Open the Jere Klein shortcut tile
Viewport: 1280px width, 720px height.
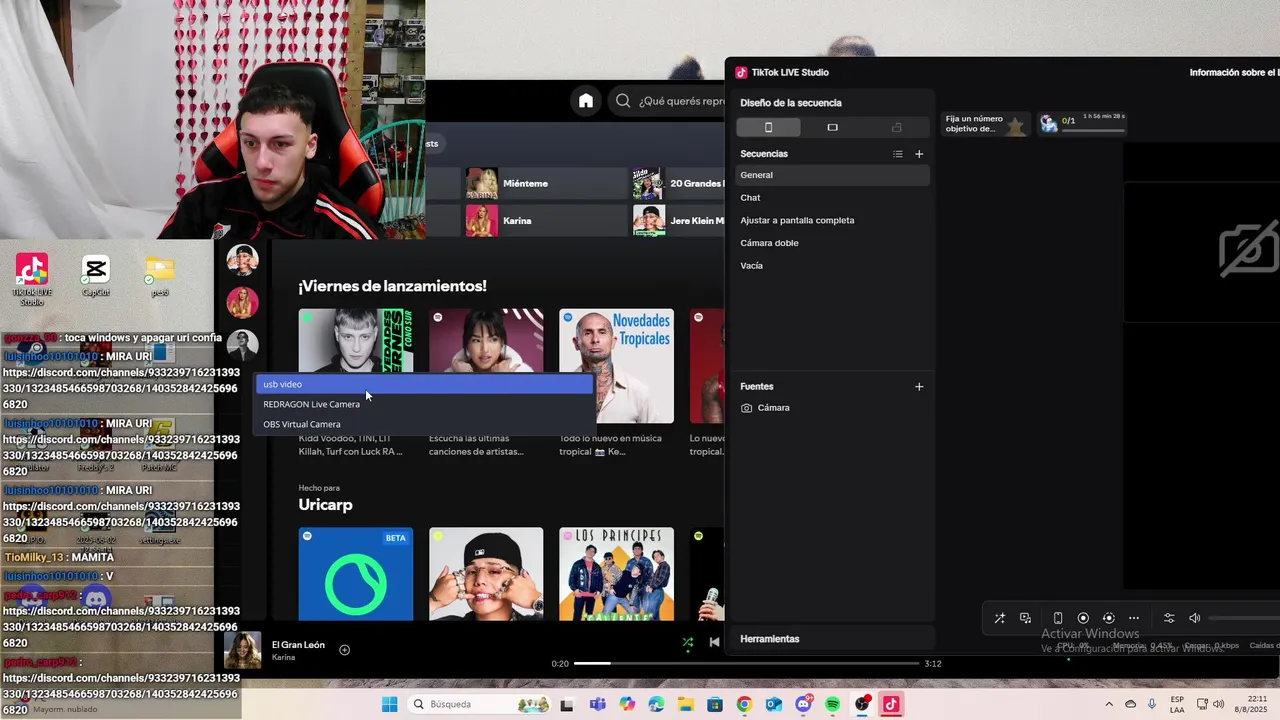(679, 221)
